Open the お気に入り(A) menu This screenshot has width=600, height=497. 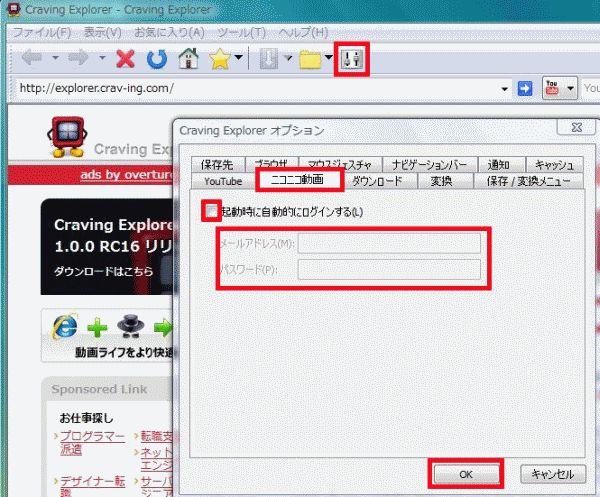[x=169, y=33]
